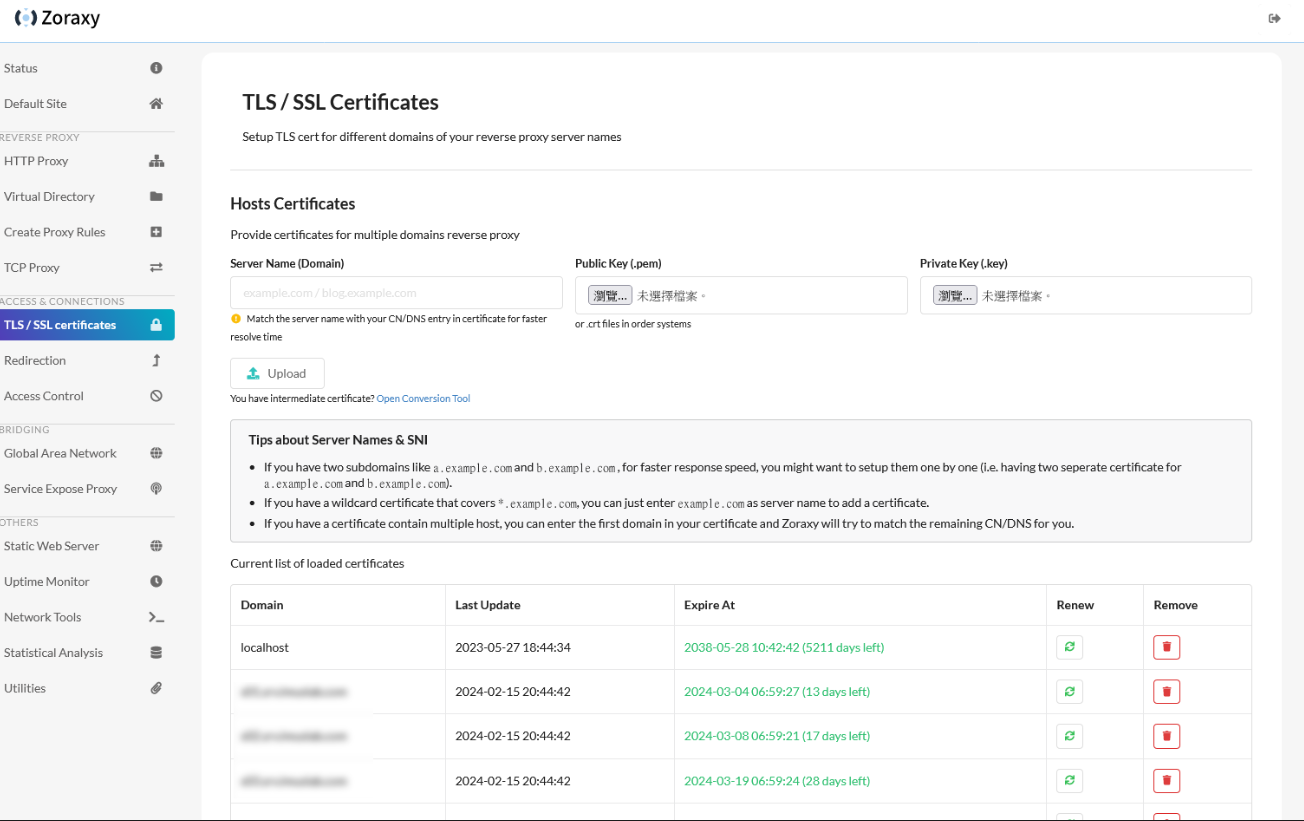Click the Server Name domain input field
The width and height of the screenshot is (1304, 821).
tap(396, 293)
